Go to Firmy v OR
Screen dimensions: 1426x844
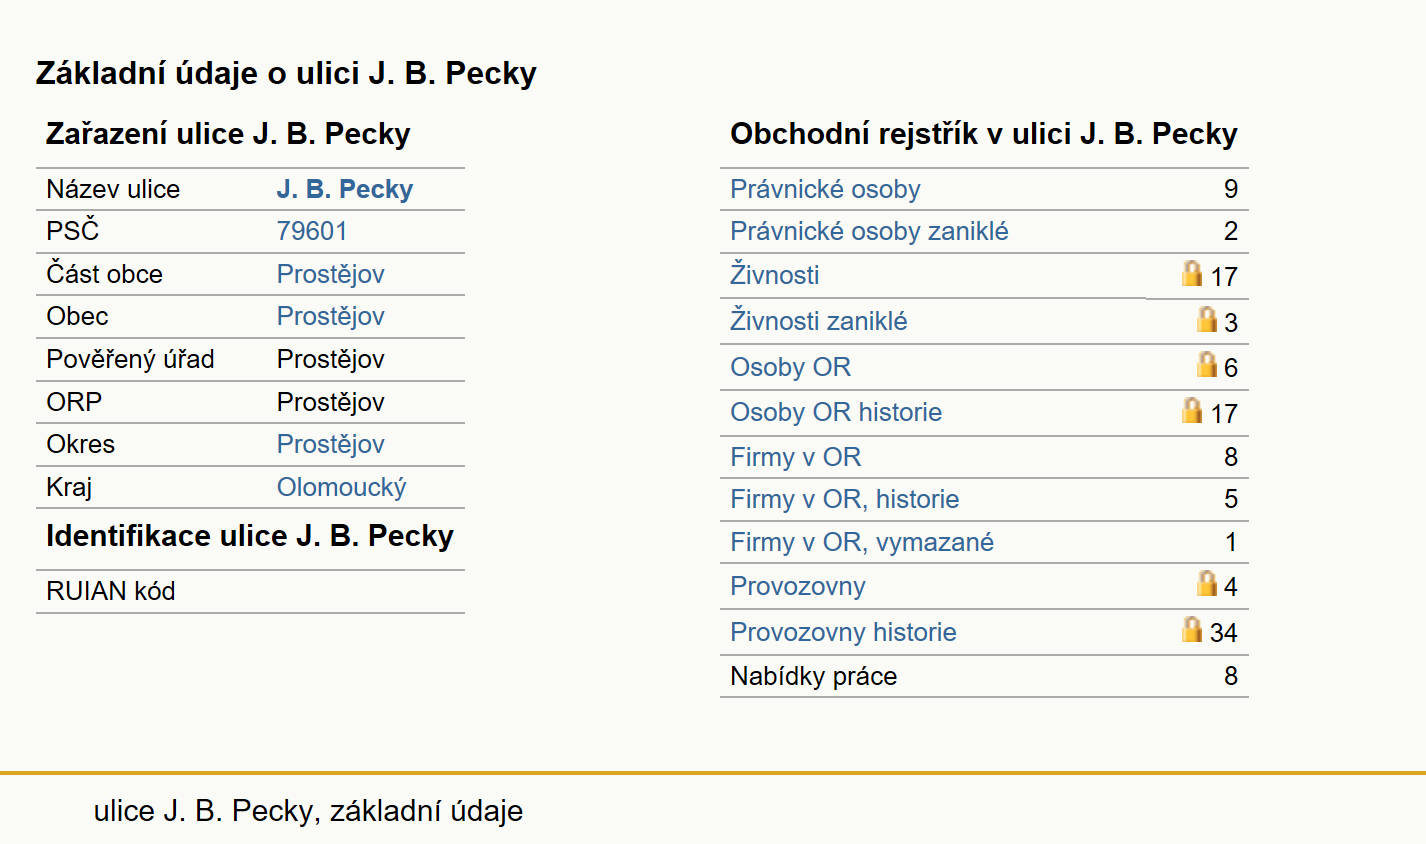[795, 457]
